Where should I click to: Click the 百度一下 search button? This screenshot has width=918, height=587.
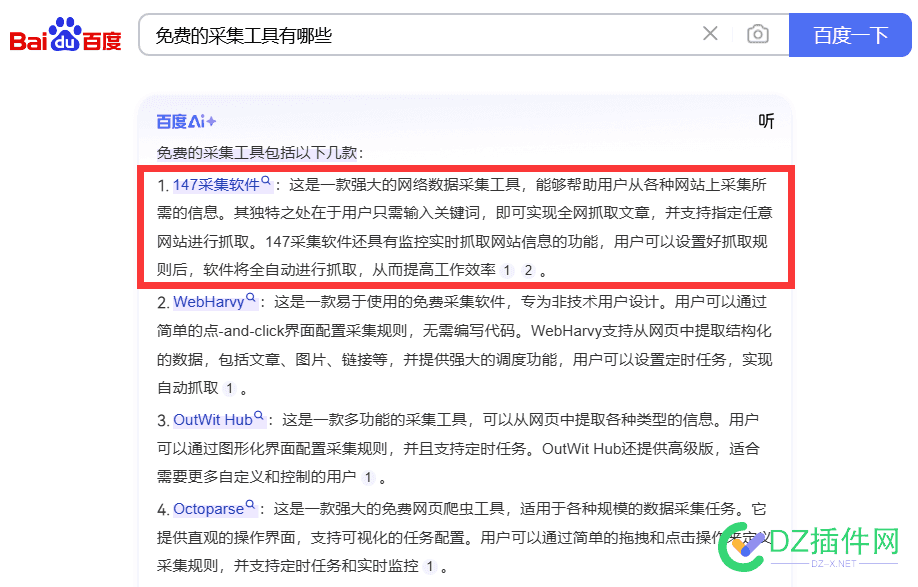850,35
